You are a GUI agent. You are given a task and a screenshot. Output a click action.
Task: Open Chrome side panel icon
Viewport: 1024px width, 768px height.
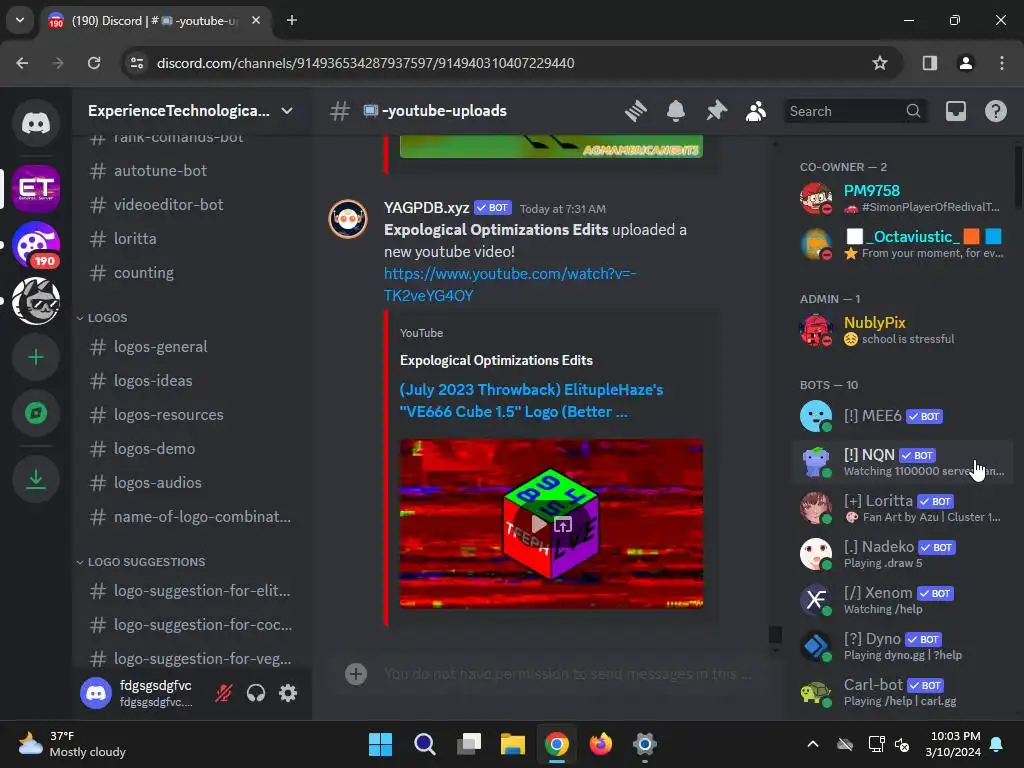pos(929,63)
